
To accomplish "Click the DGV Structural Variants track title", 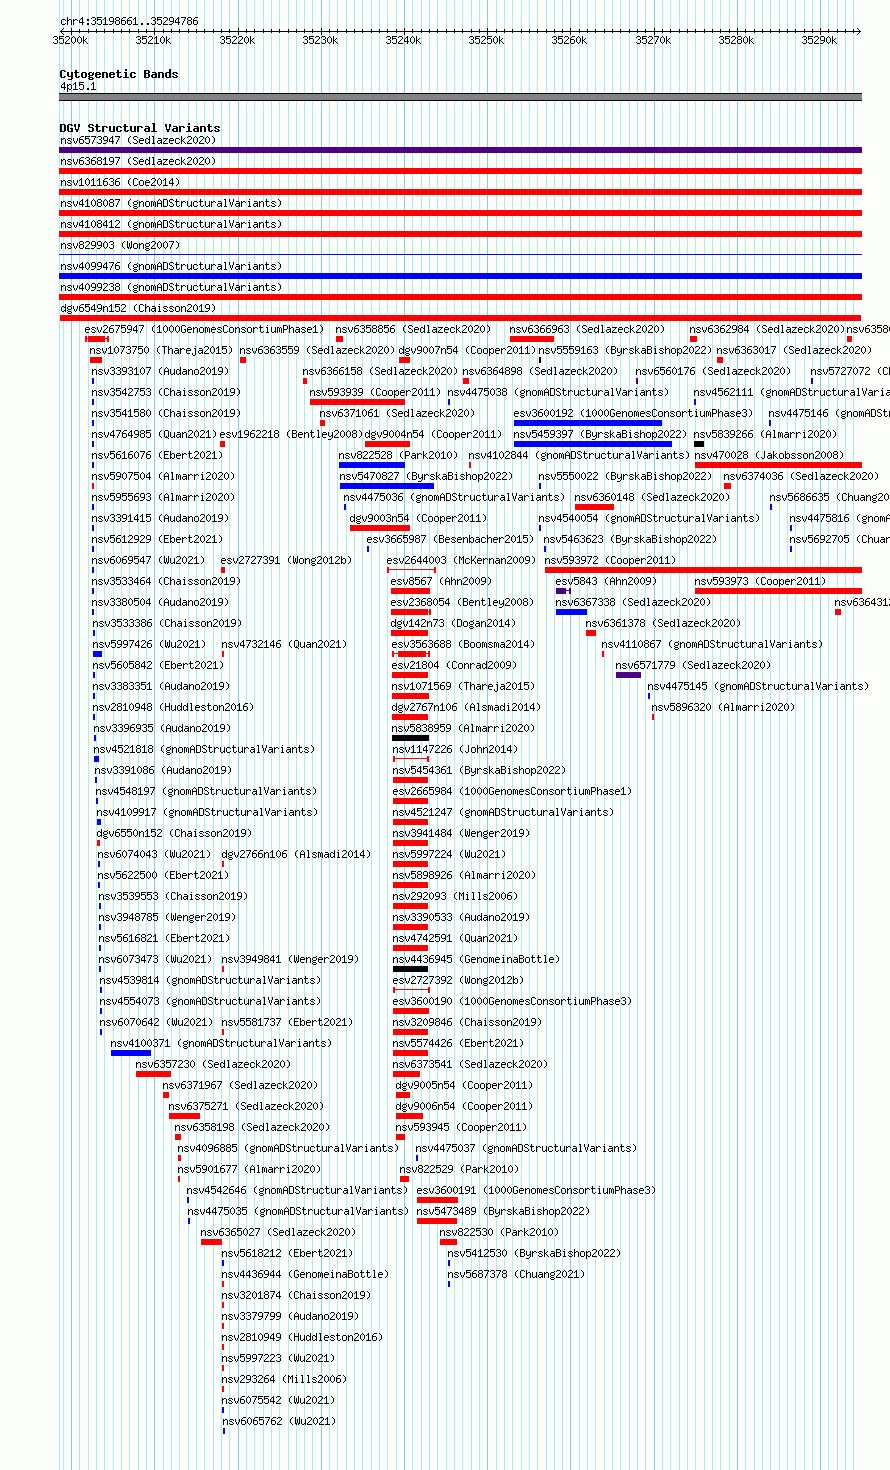I will tap(140, 128).
